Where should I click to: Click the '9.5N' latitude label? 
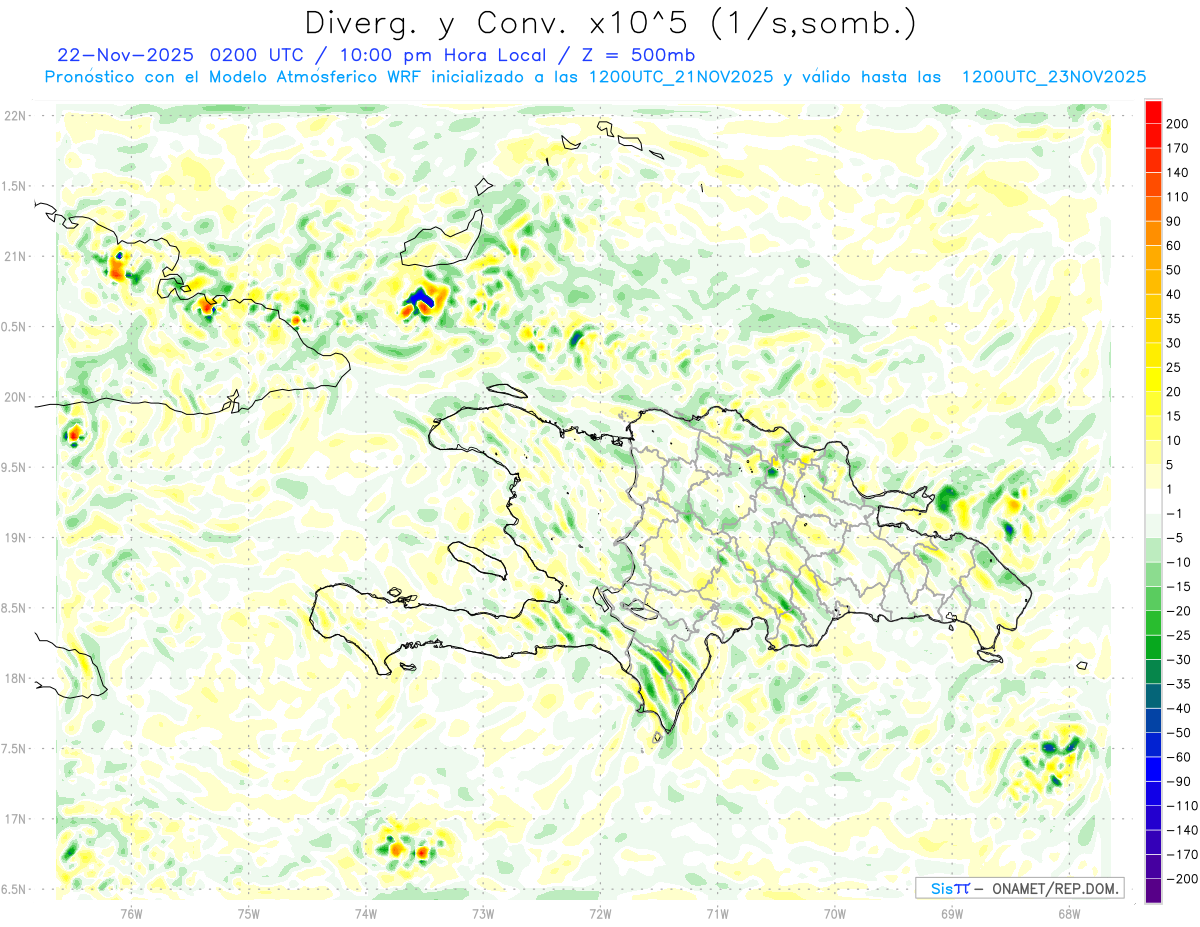coord(14,467)
